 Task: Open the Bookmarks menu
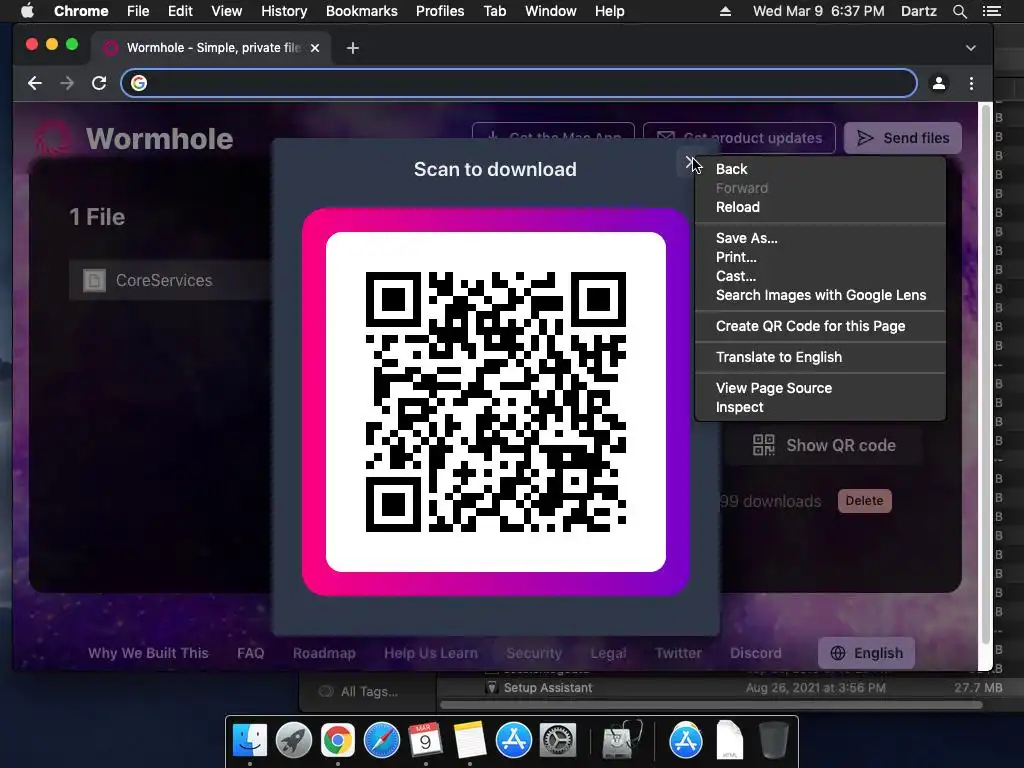(362, 11)
